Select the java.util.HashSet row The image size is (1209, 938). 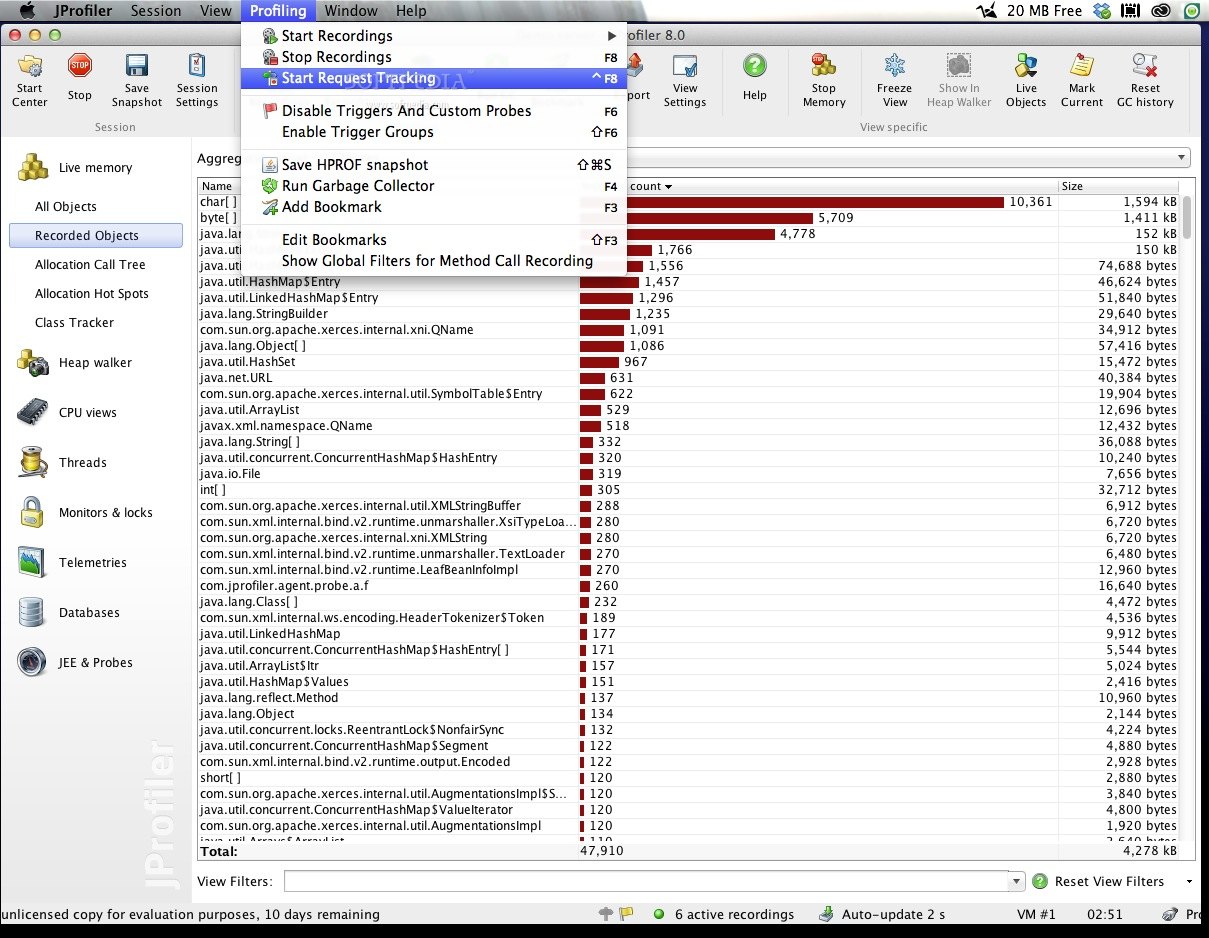688,362
